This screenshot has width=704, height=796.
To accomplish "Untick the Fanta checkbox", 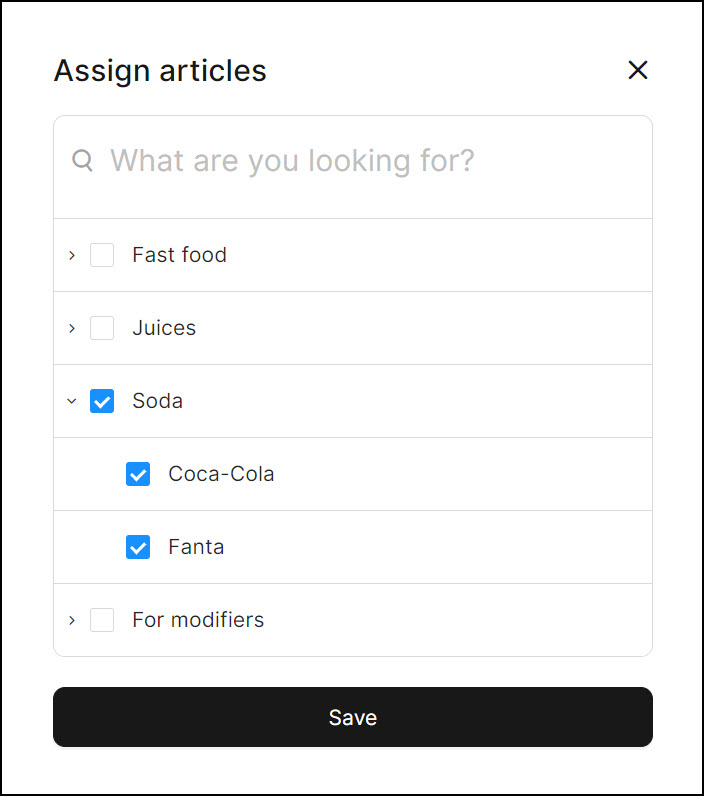I will (138, 547).
